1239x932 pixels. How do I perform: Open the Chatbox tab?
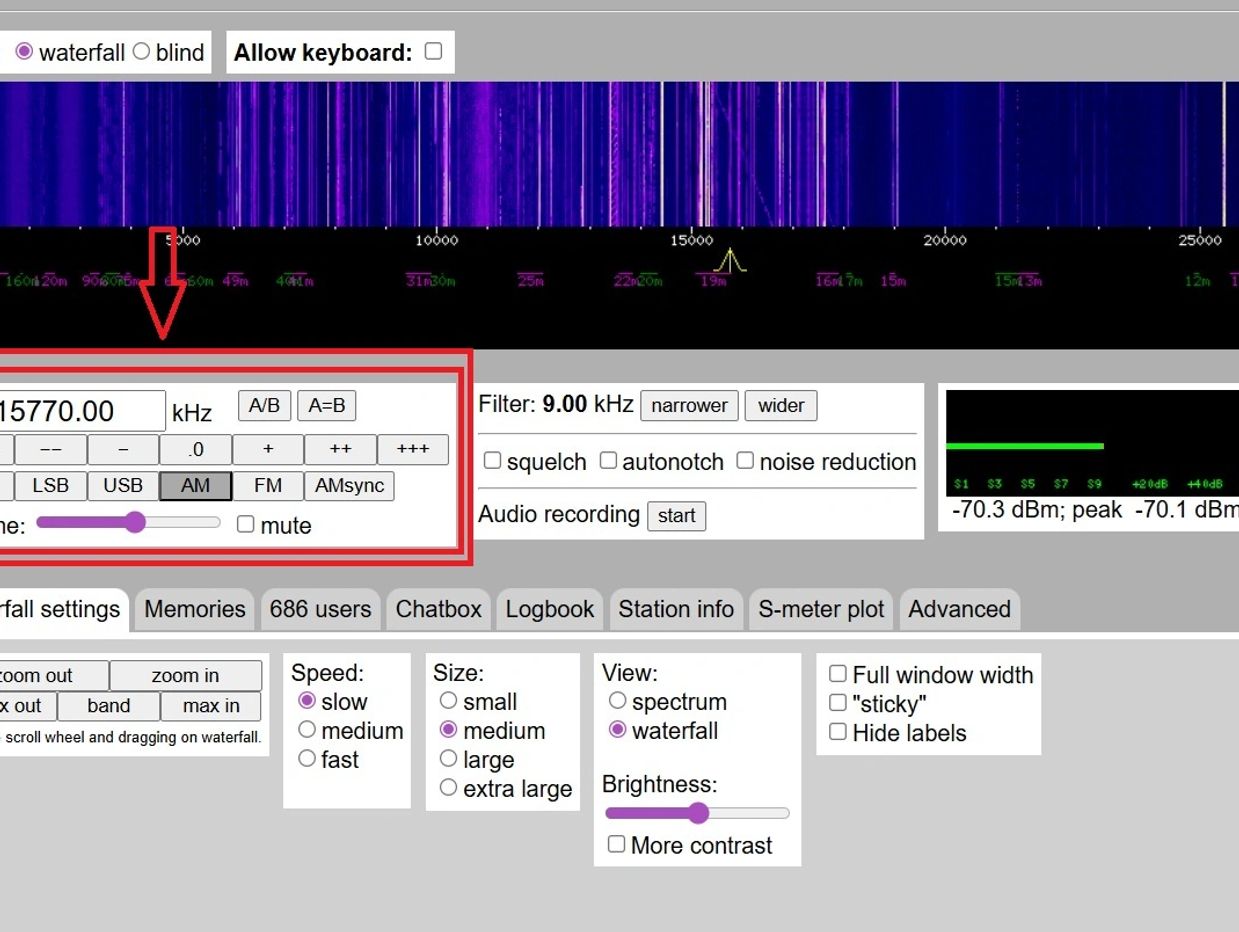[438, 609]
